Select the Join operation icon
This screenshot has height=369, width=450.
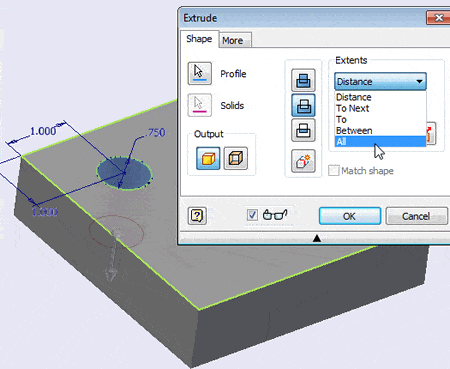303,80
